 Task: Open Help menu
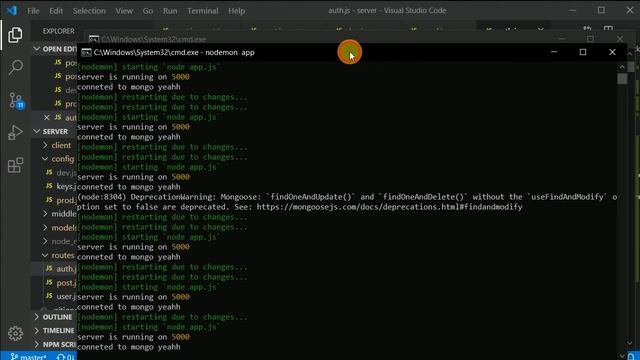tap(236, 11)
